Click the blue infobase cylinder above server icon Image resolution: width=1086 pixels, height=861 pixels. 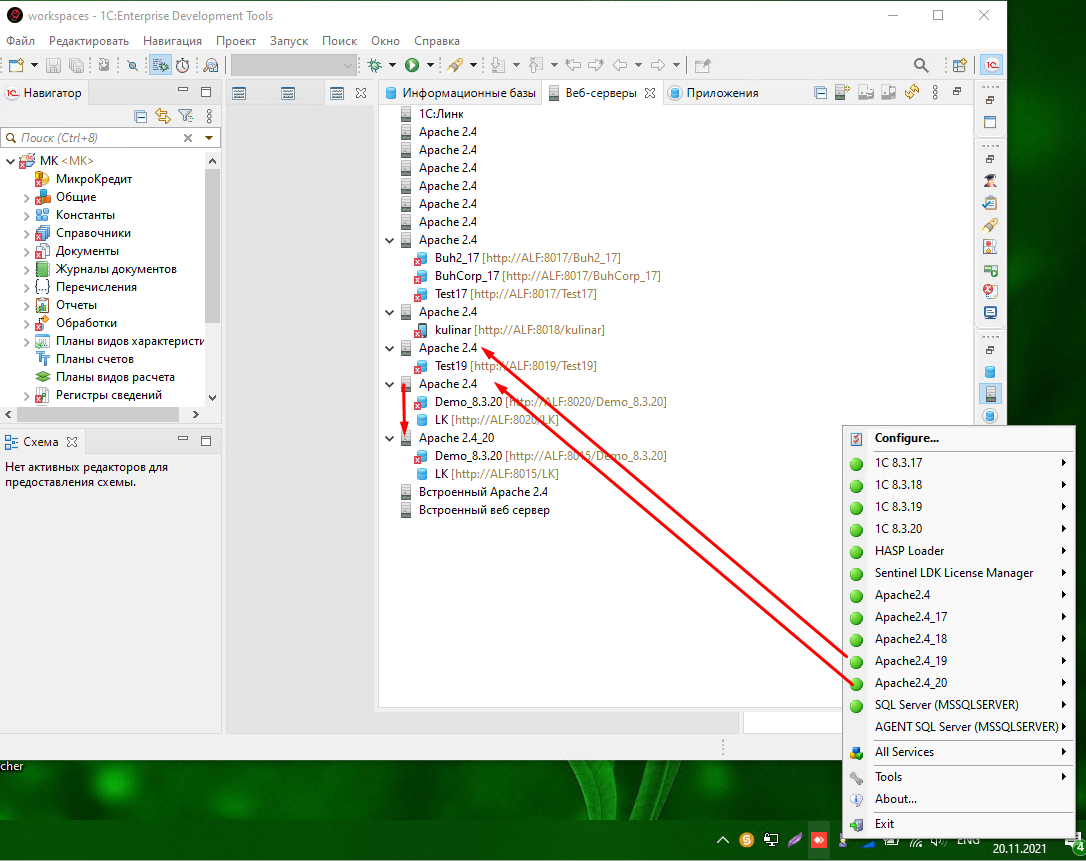[990, 372]
